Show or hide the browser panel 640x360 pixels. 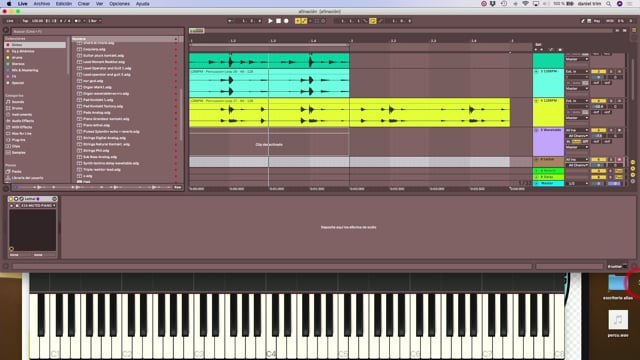click(x=6, y=30)
